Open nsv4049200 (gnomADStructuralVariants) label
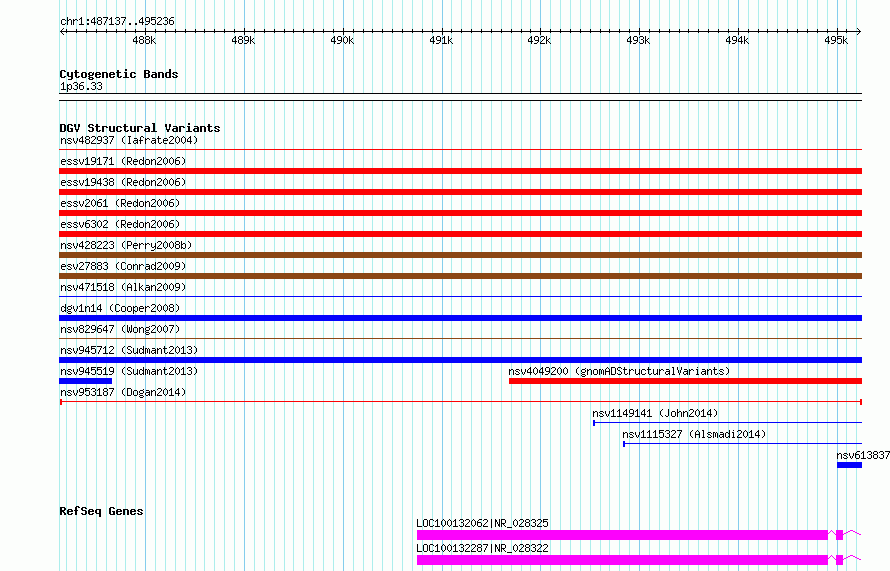Screen dimensions: 890x571 [619, 371]
